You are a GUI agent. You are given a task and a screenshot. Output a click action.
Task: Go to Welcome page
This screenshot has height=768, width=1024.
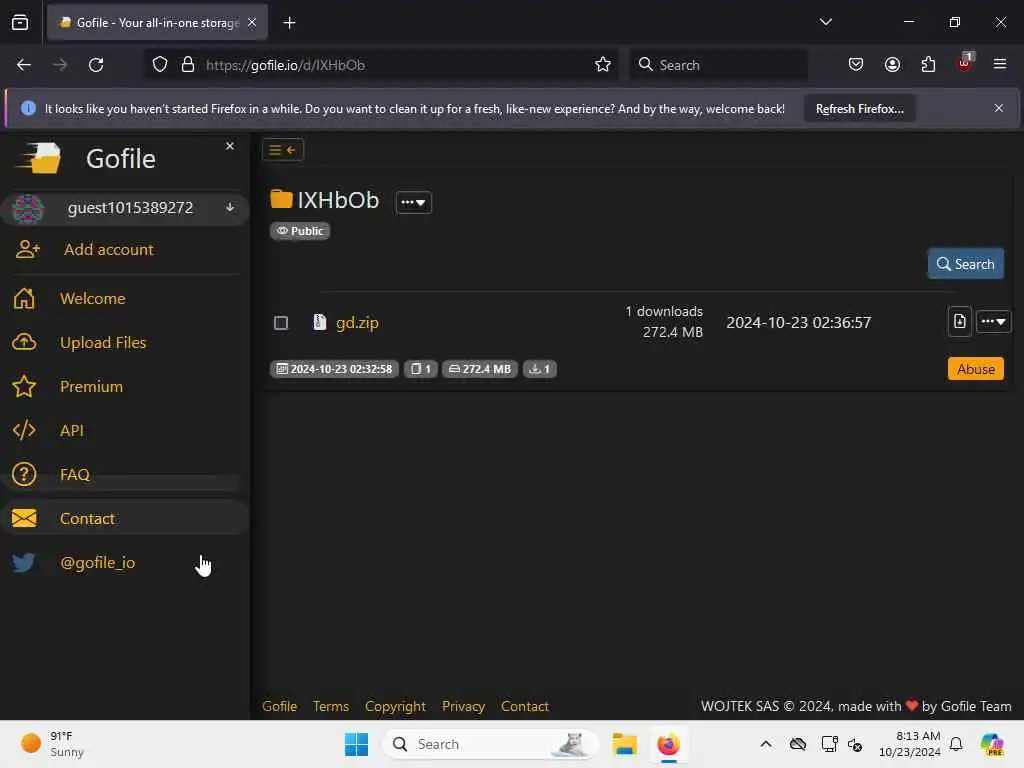[x=93, y=298]
